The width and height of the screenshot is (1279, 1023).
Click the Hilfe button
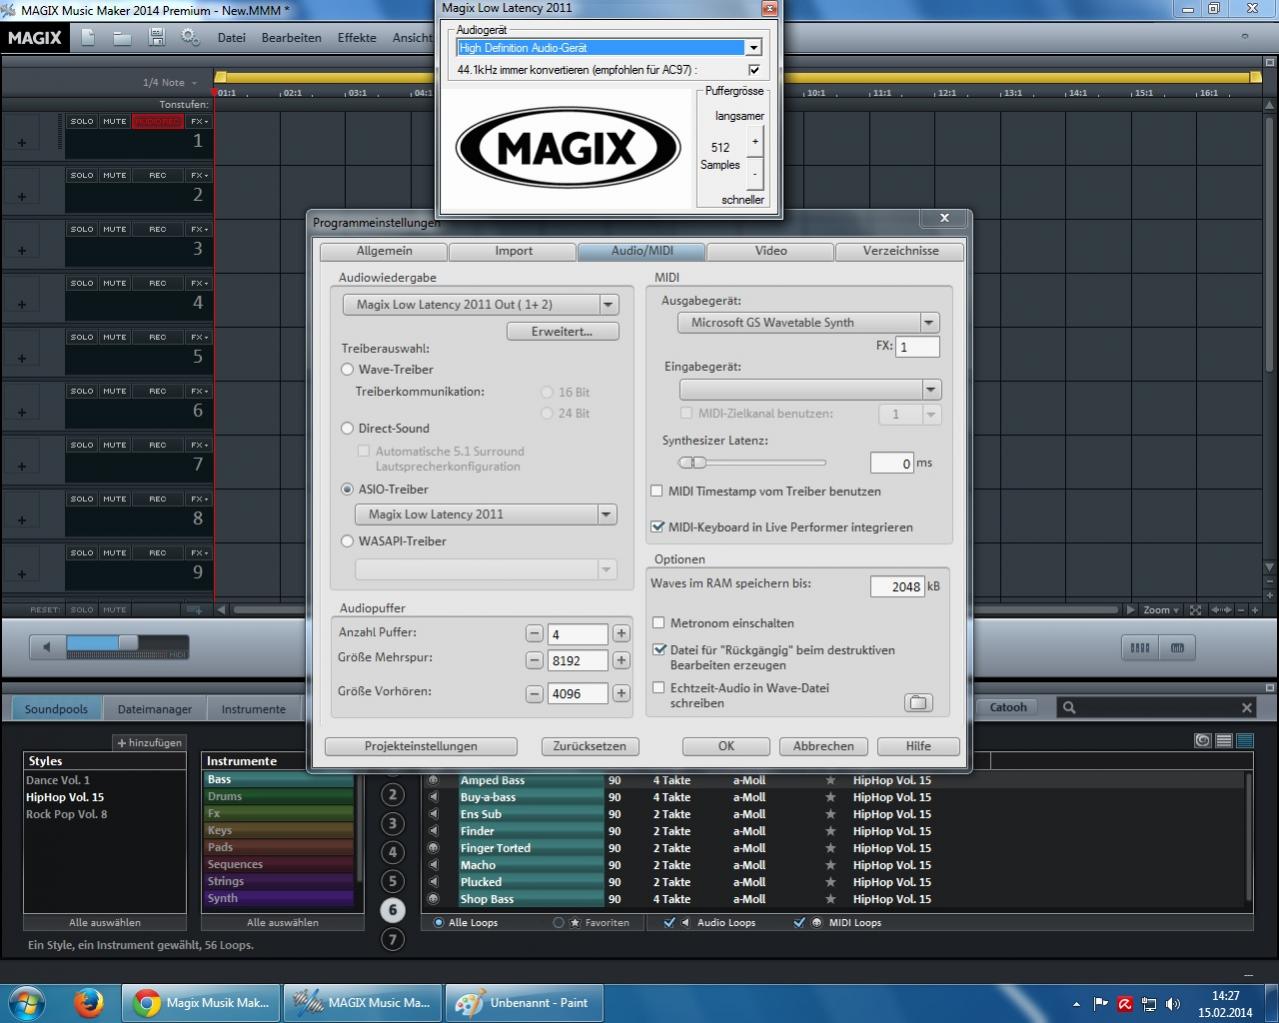918,746
